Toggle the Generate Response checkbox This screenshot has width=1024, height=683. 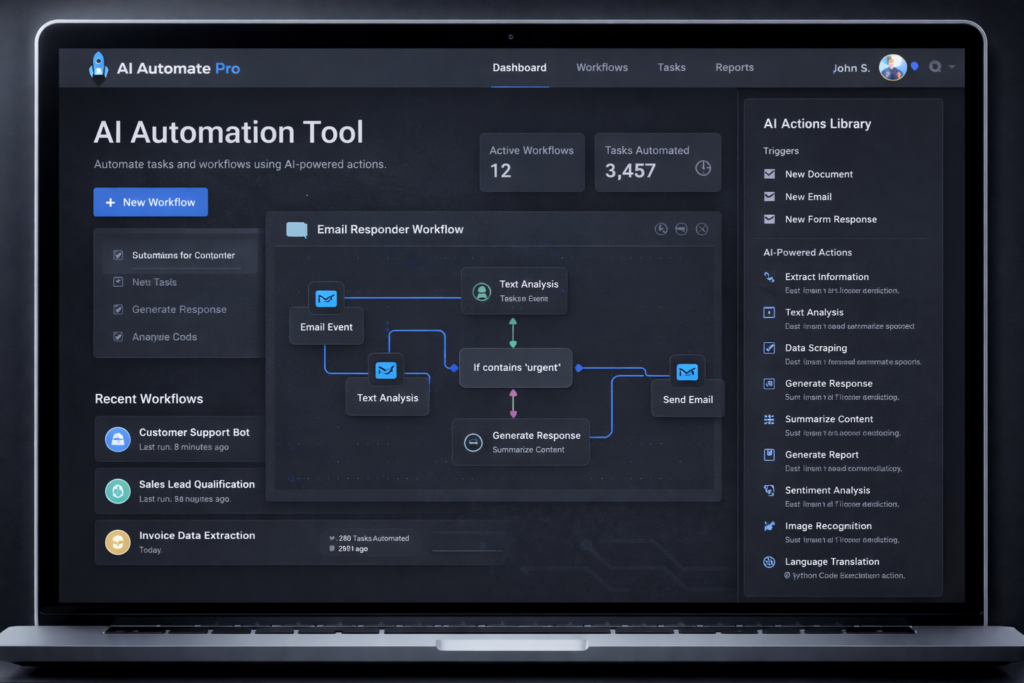pyautogui.click(x=118, y=309)
